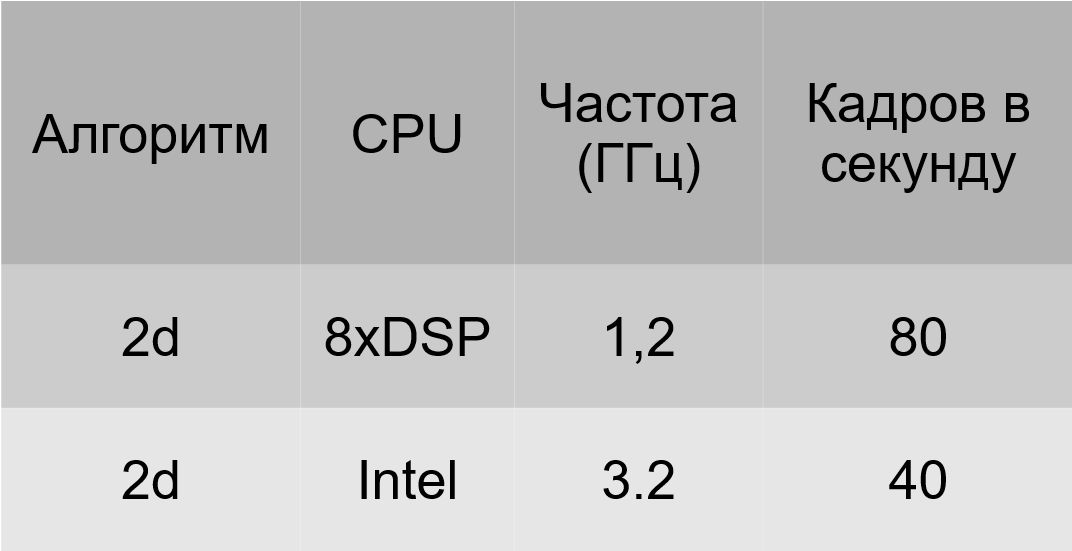Click the 80 frames per second cell
This screenshot has width=1072, height=551.
(917, 336)
